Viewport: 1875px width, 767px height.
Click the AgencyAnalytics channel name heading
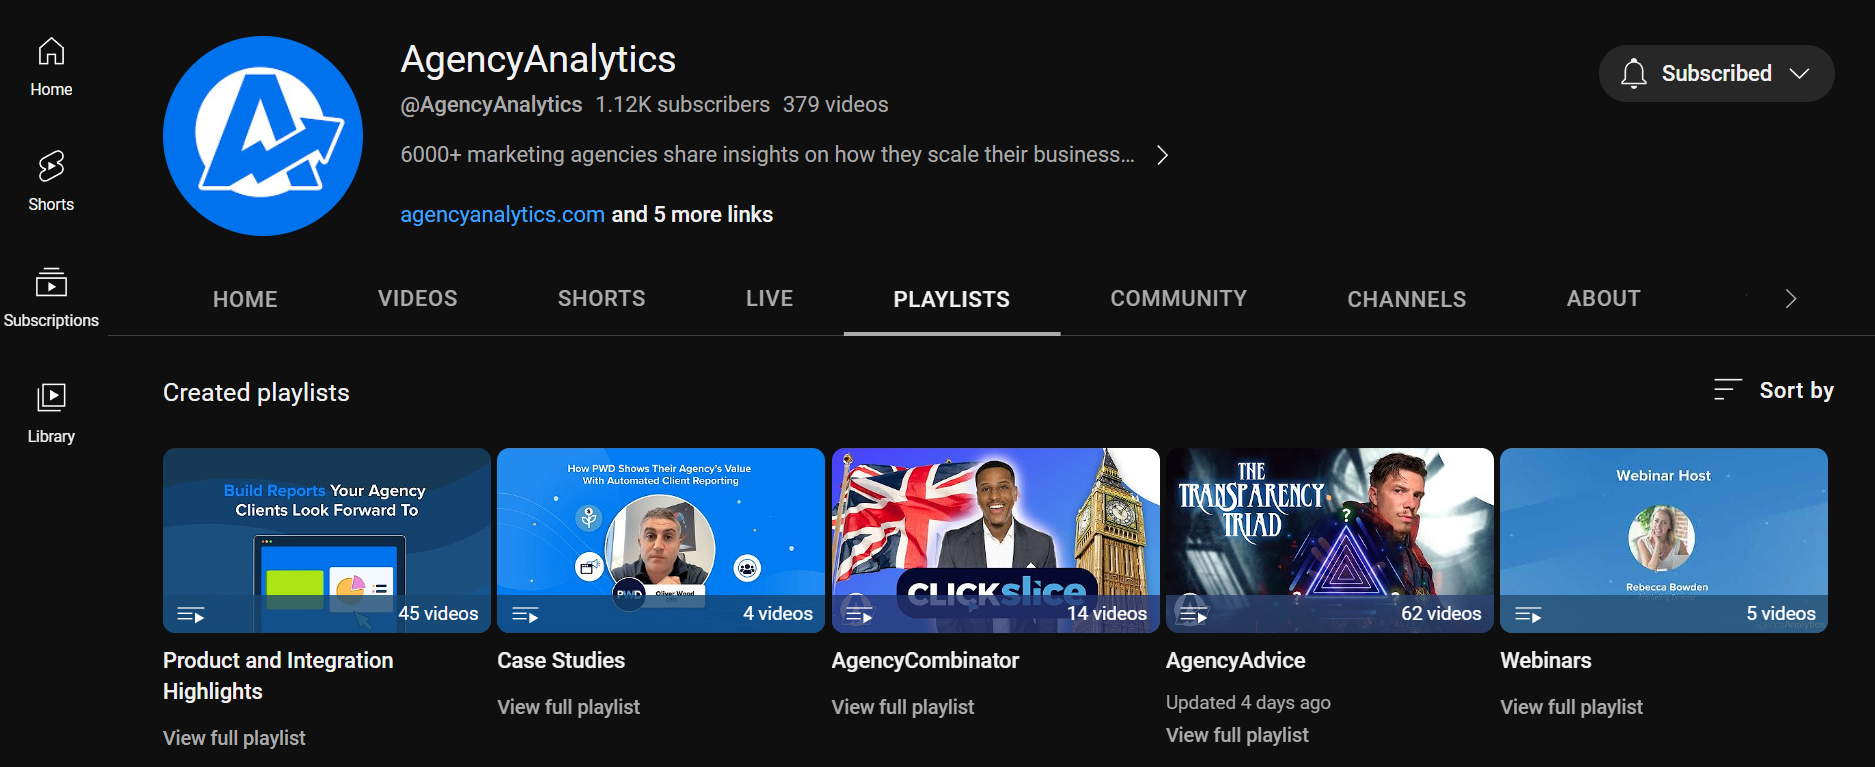(538, 60)
